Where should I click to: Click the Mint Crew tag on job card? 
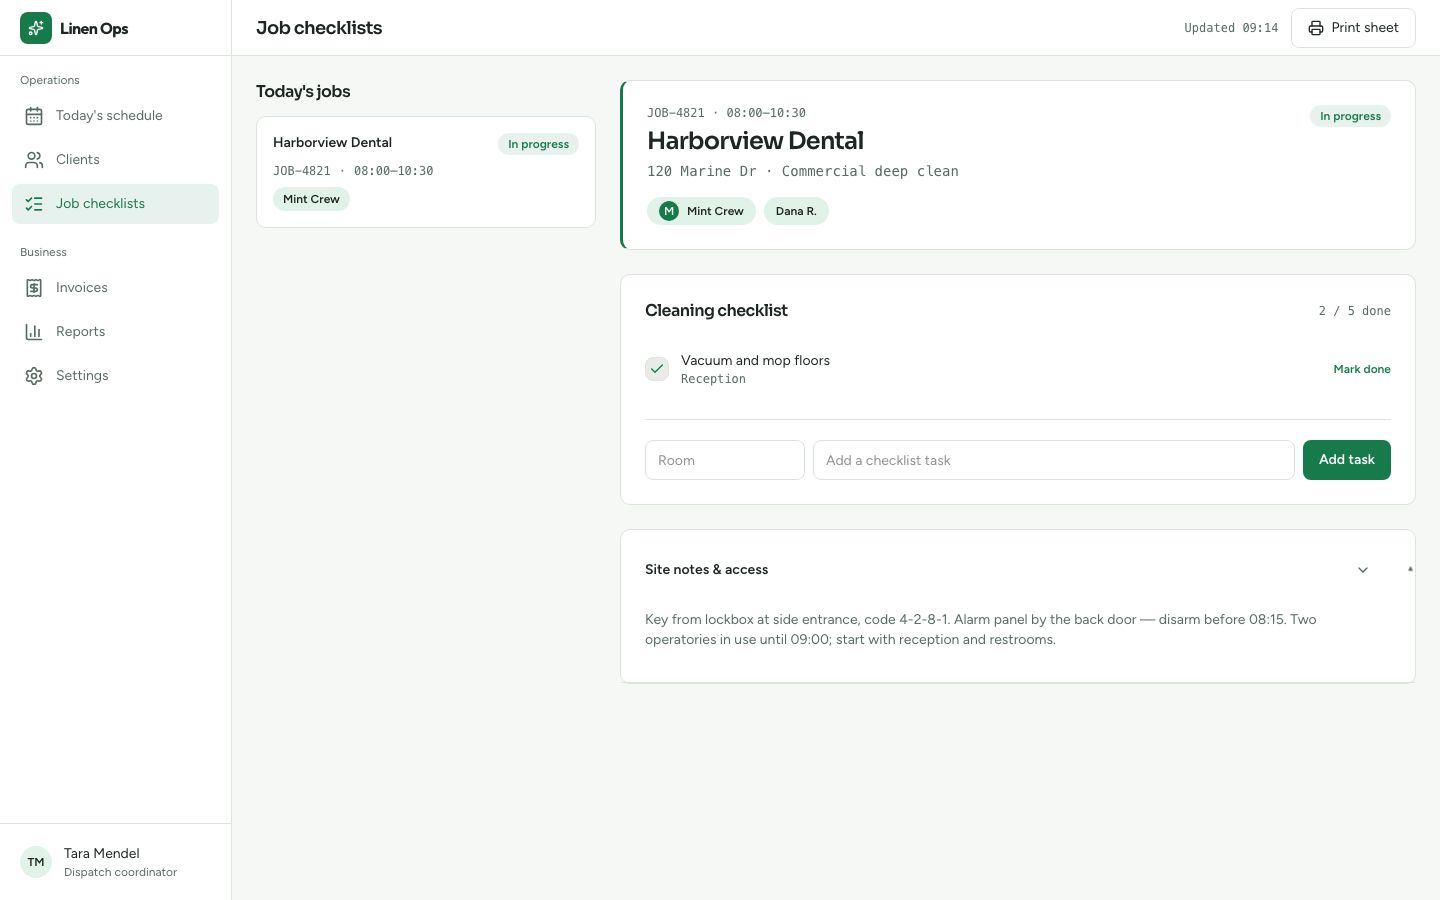[x=311, y=199]
